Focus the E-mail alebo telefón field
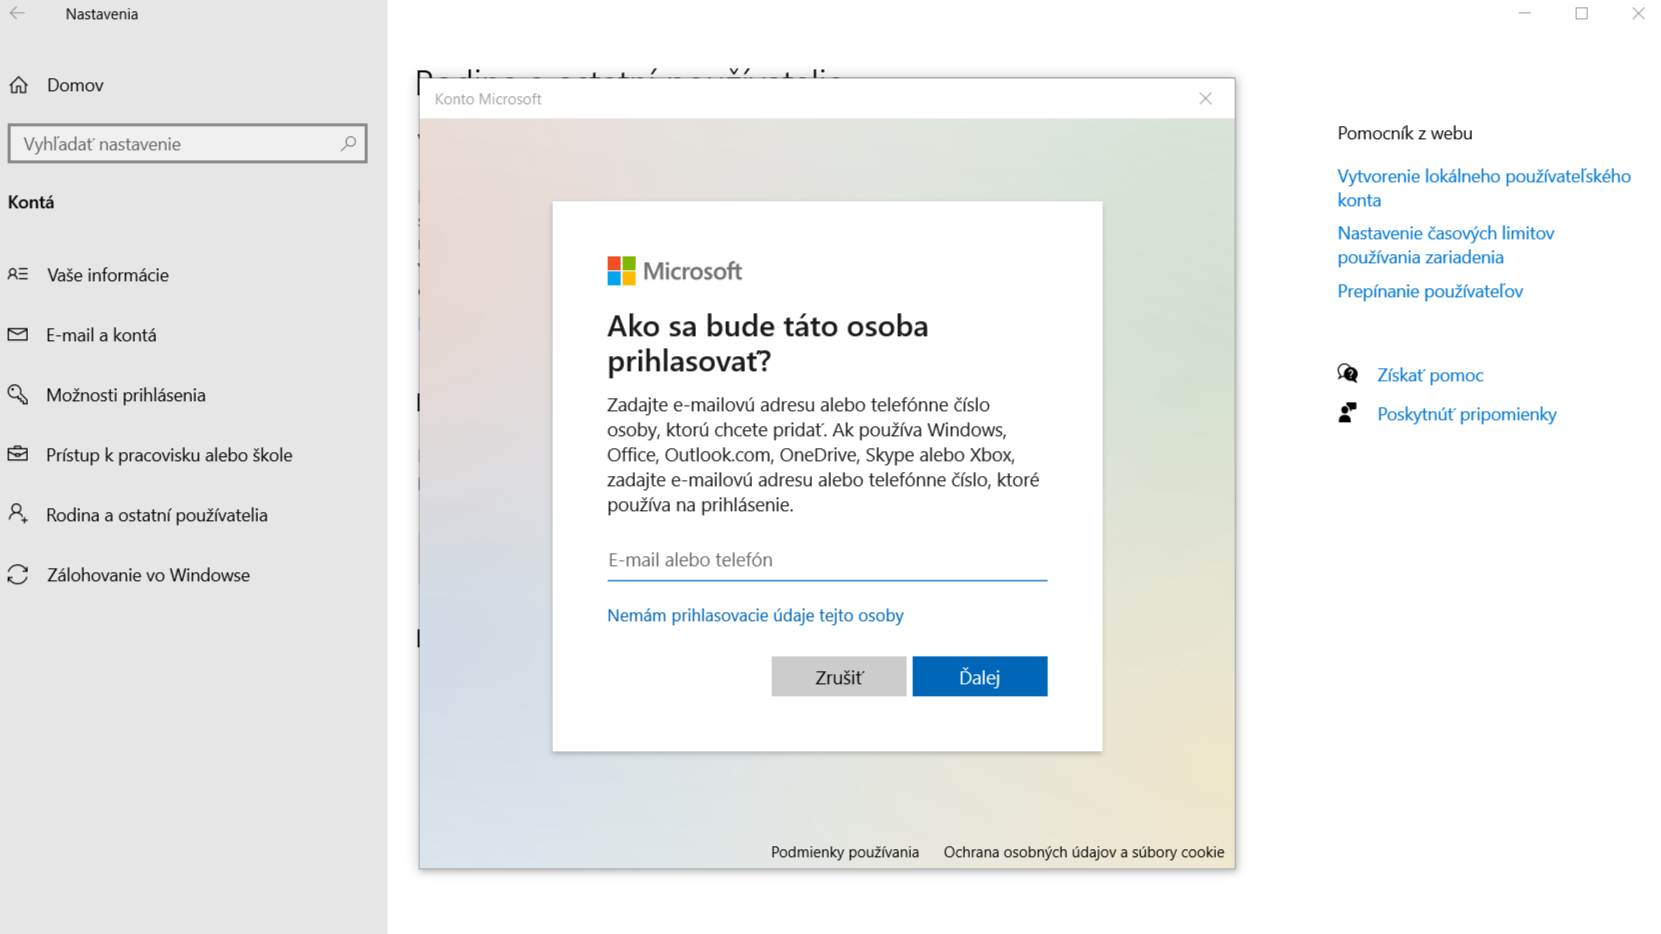 pos(827,560)
